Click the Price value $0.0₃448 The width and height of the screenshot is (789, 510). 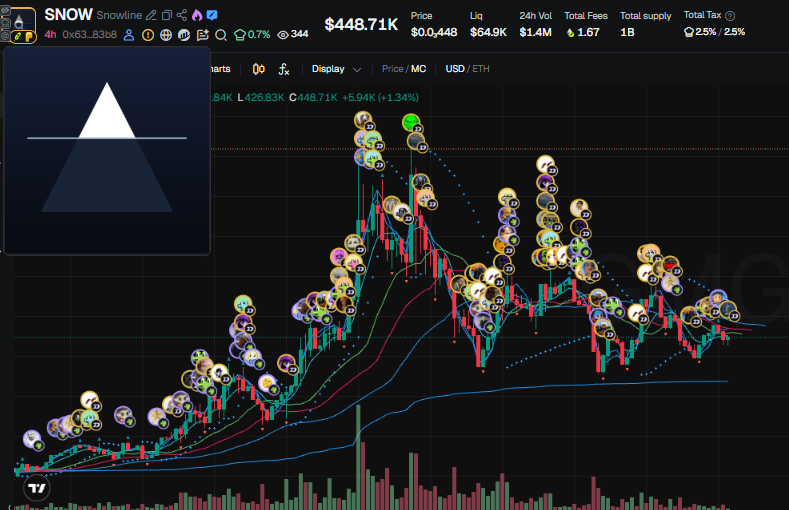(x=434, y=33)
